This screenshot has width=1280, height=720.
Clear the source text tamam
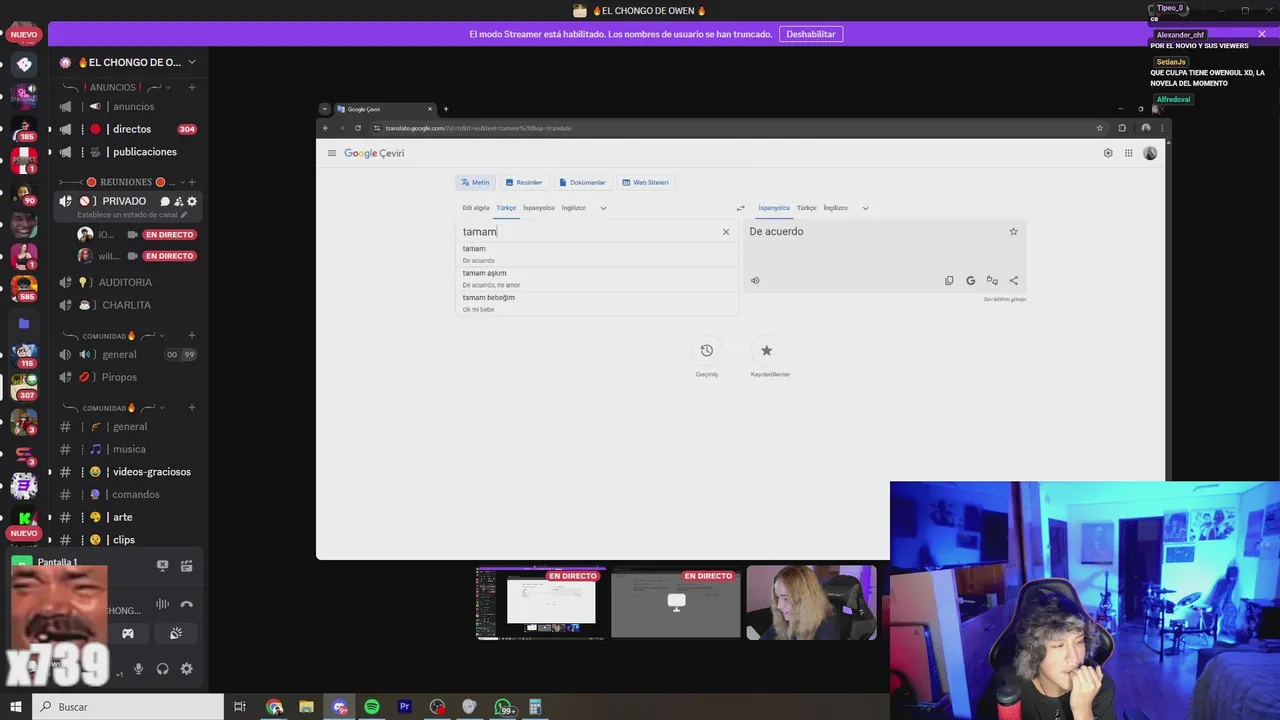click(x=726, y=232)
